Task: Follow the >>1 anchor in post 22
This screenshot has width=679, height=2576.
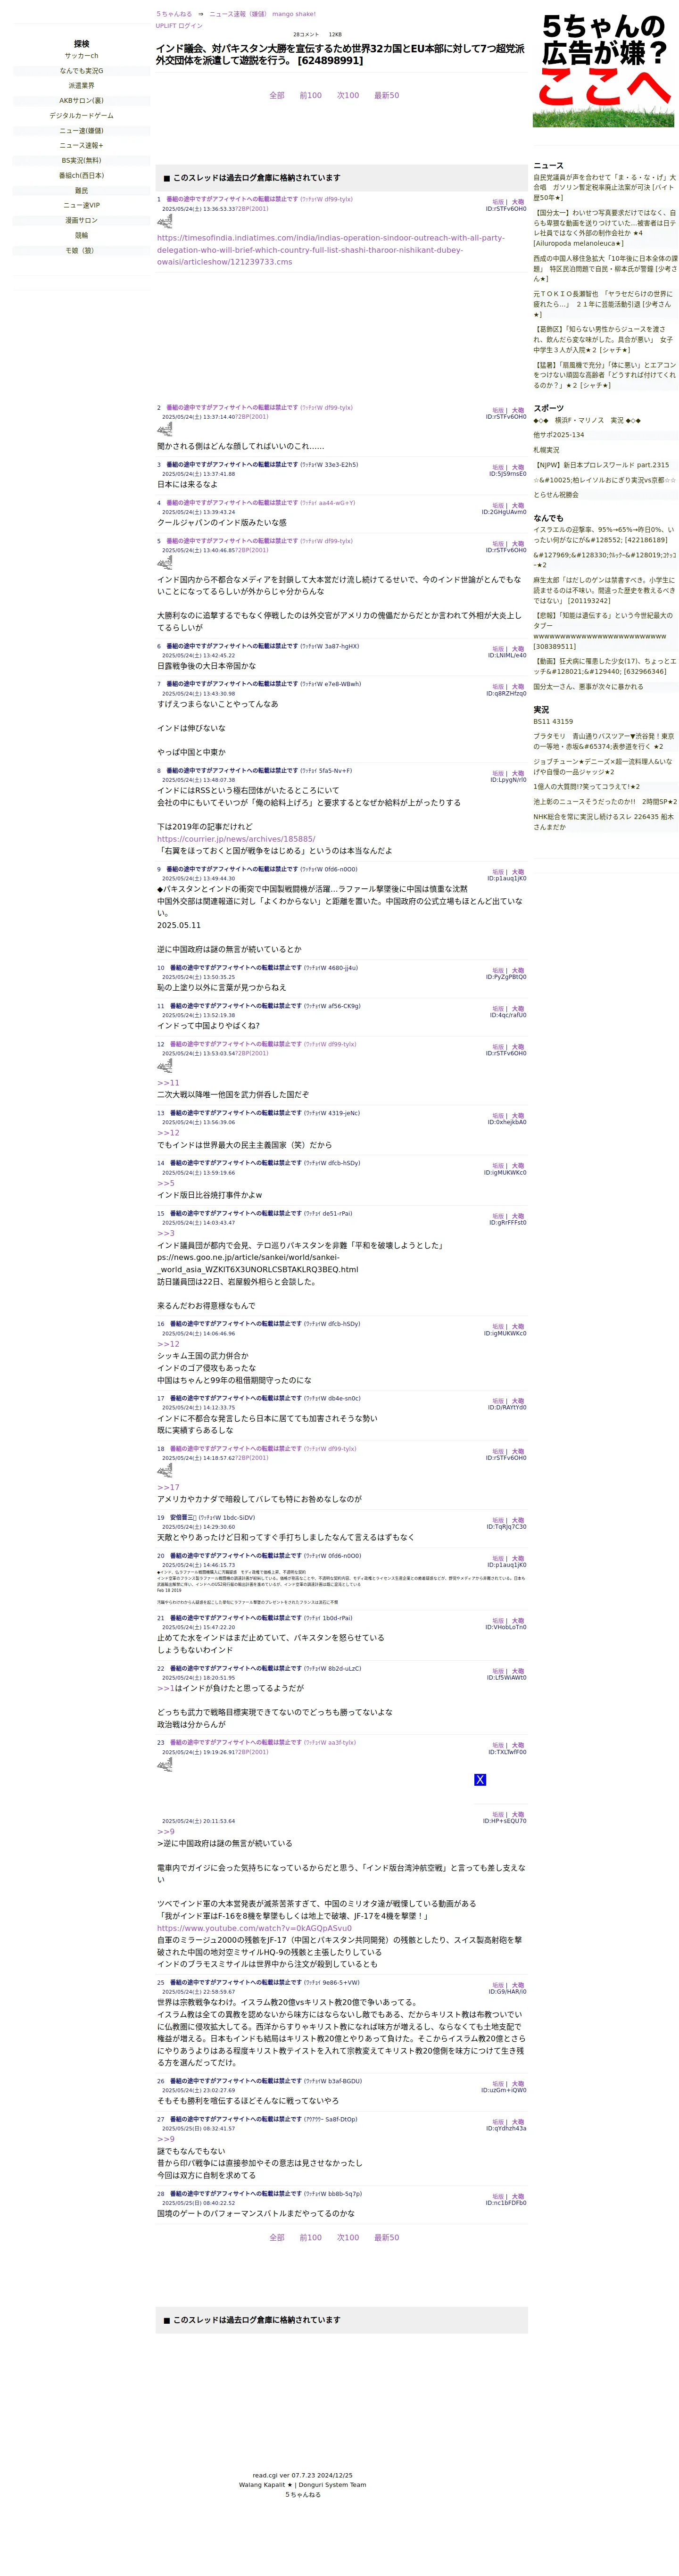Action: (166, 1688)
